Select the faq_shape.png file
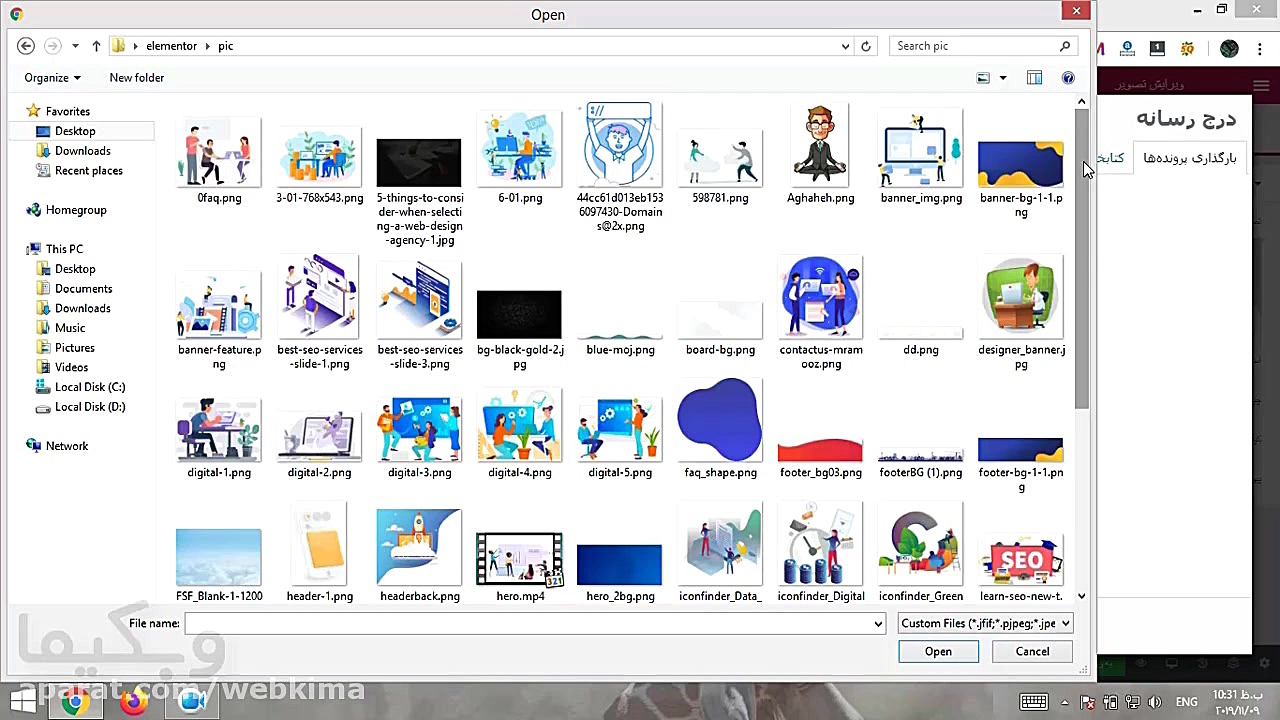1280x720 pixels. point(720,429)
